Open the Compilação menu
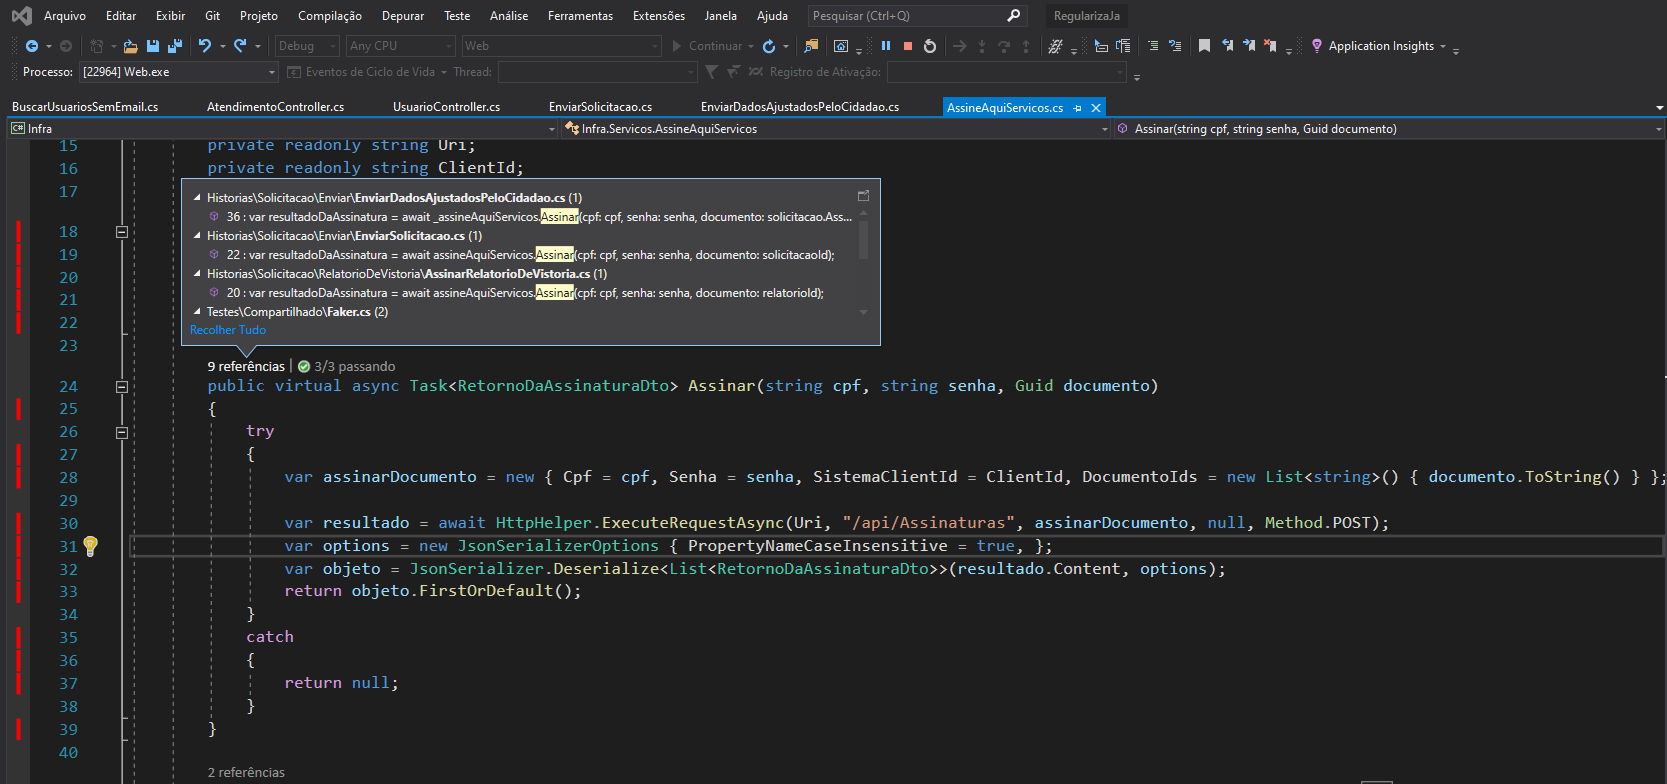1667x784 pixels. [x=330, y=16]
